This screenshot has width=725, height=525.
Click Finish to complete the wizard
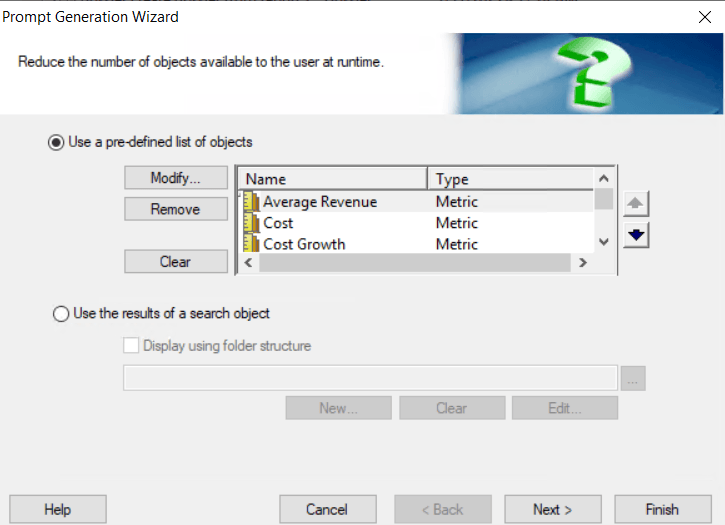pyautogui.click(x=663, y=509)
